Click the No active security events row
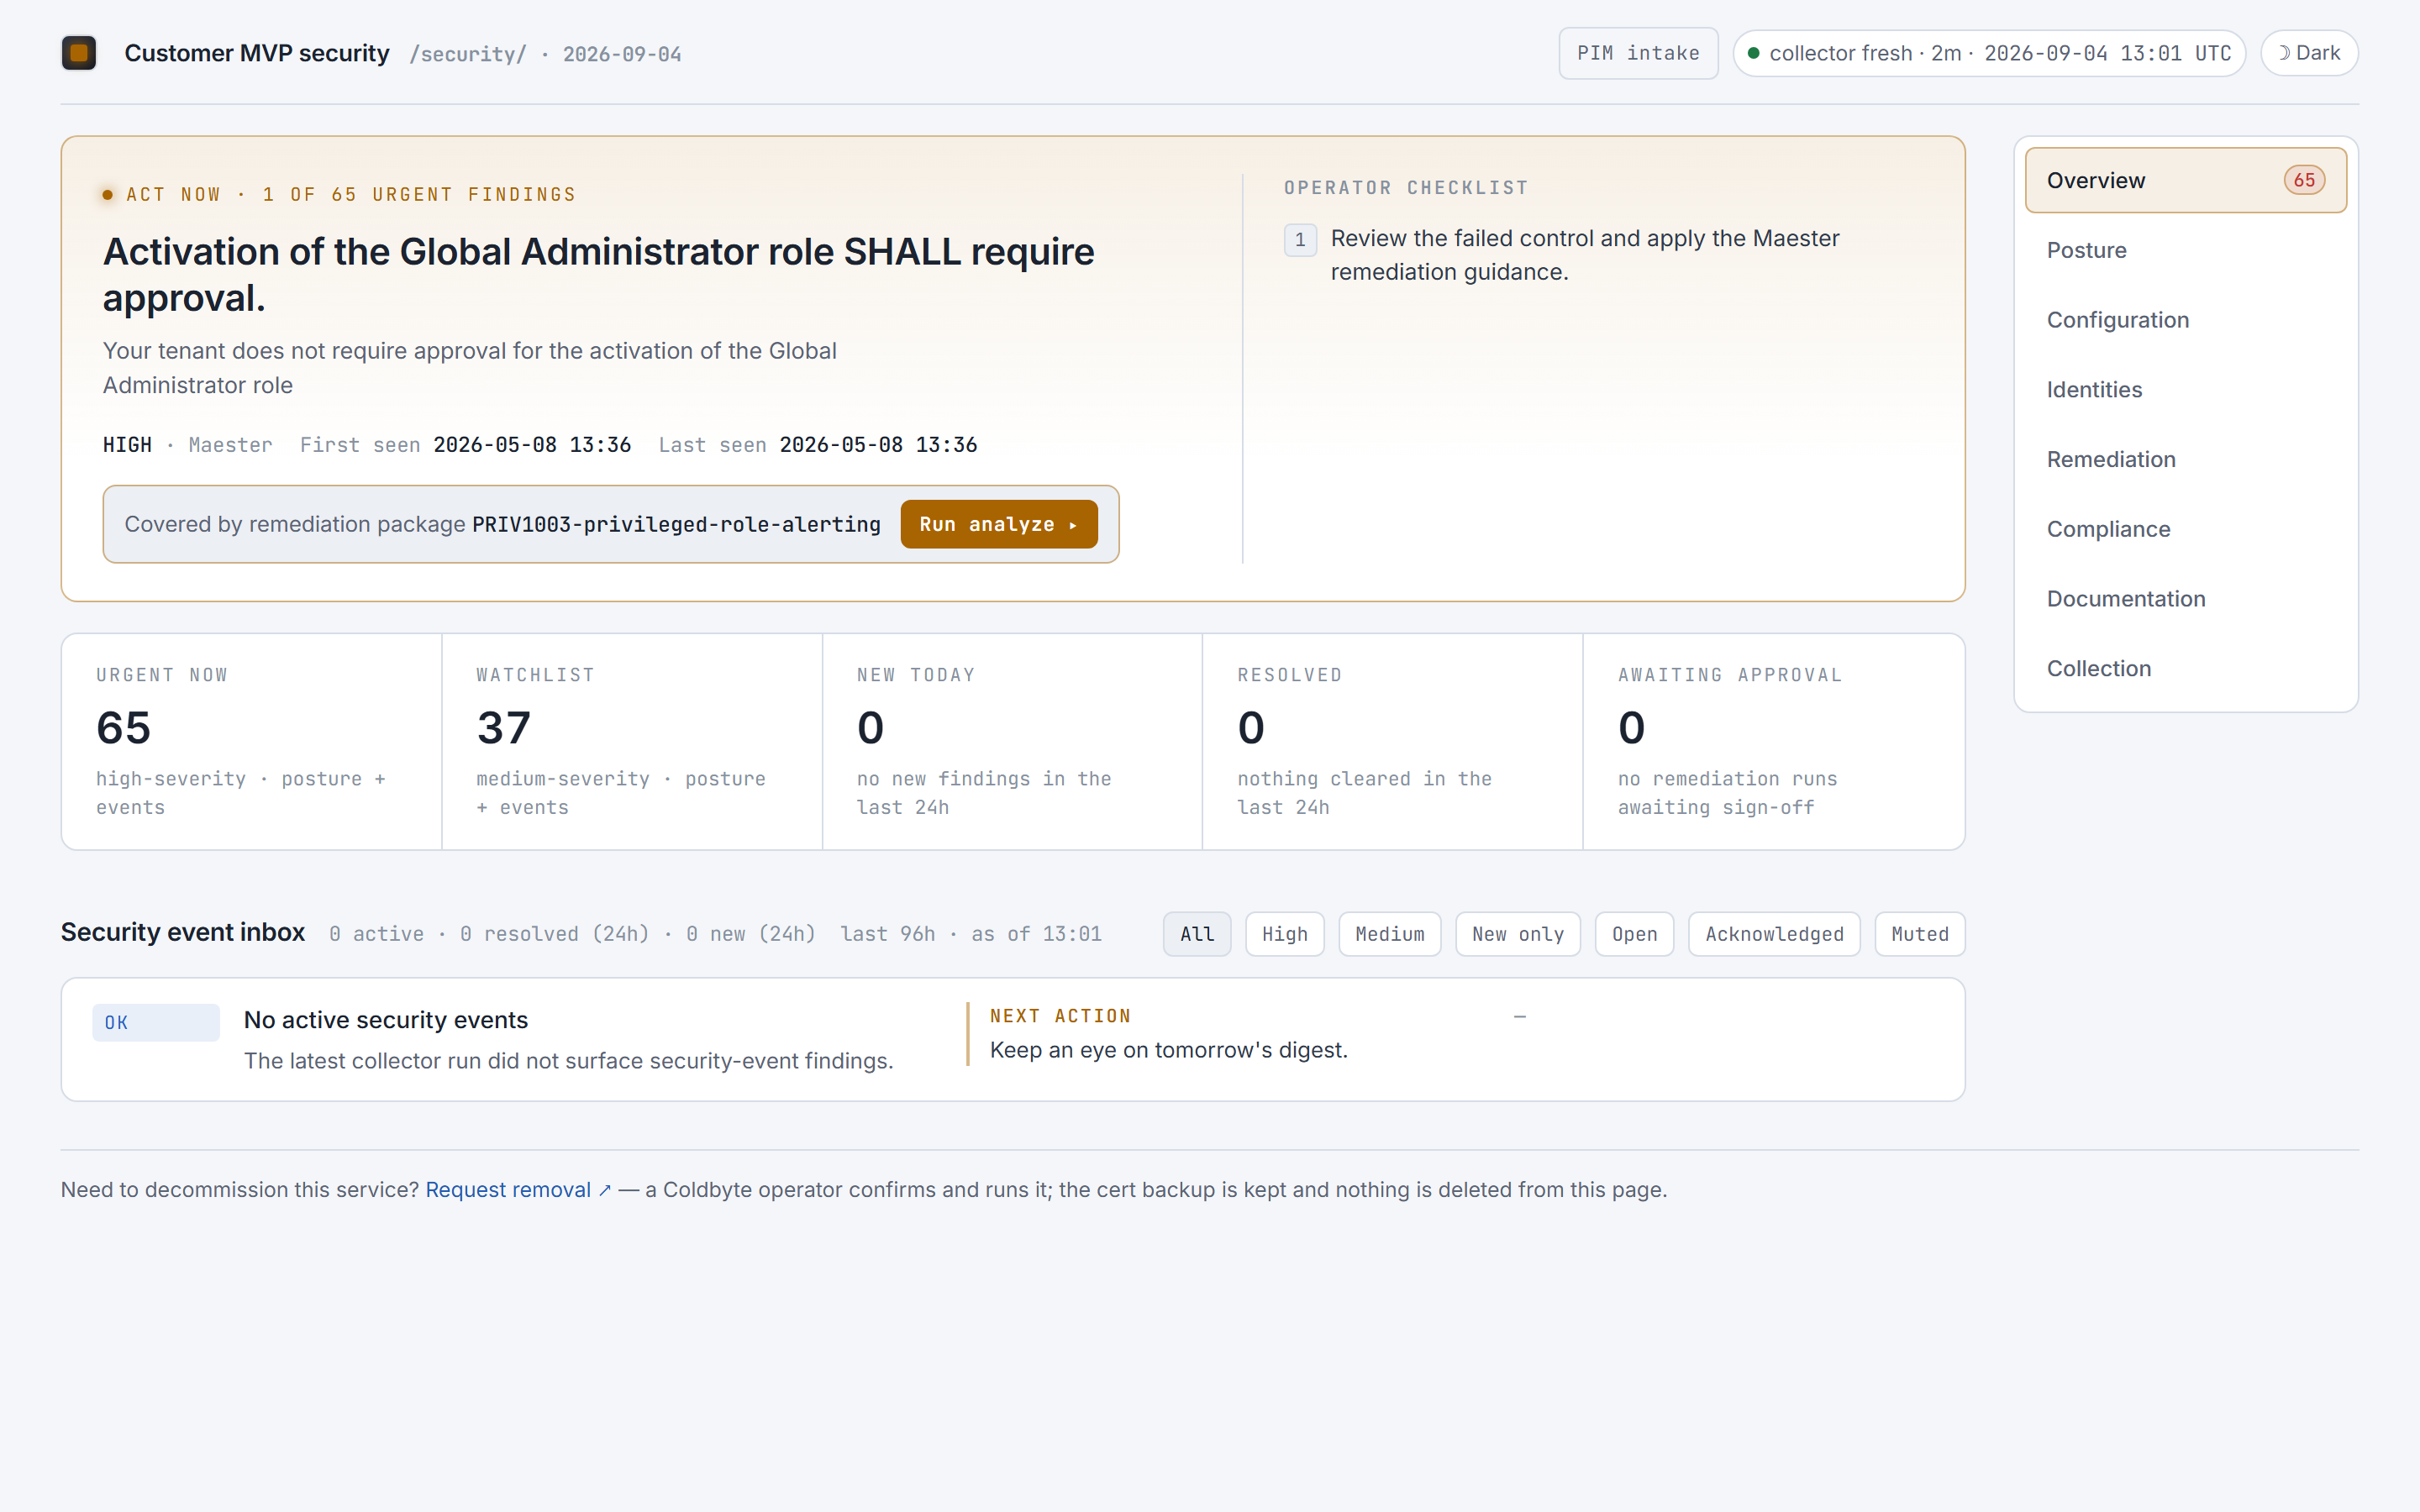Screen dimensions: 2420x1512 (x=1013, y=1040)
